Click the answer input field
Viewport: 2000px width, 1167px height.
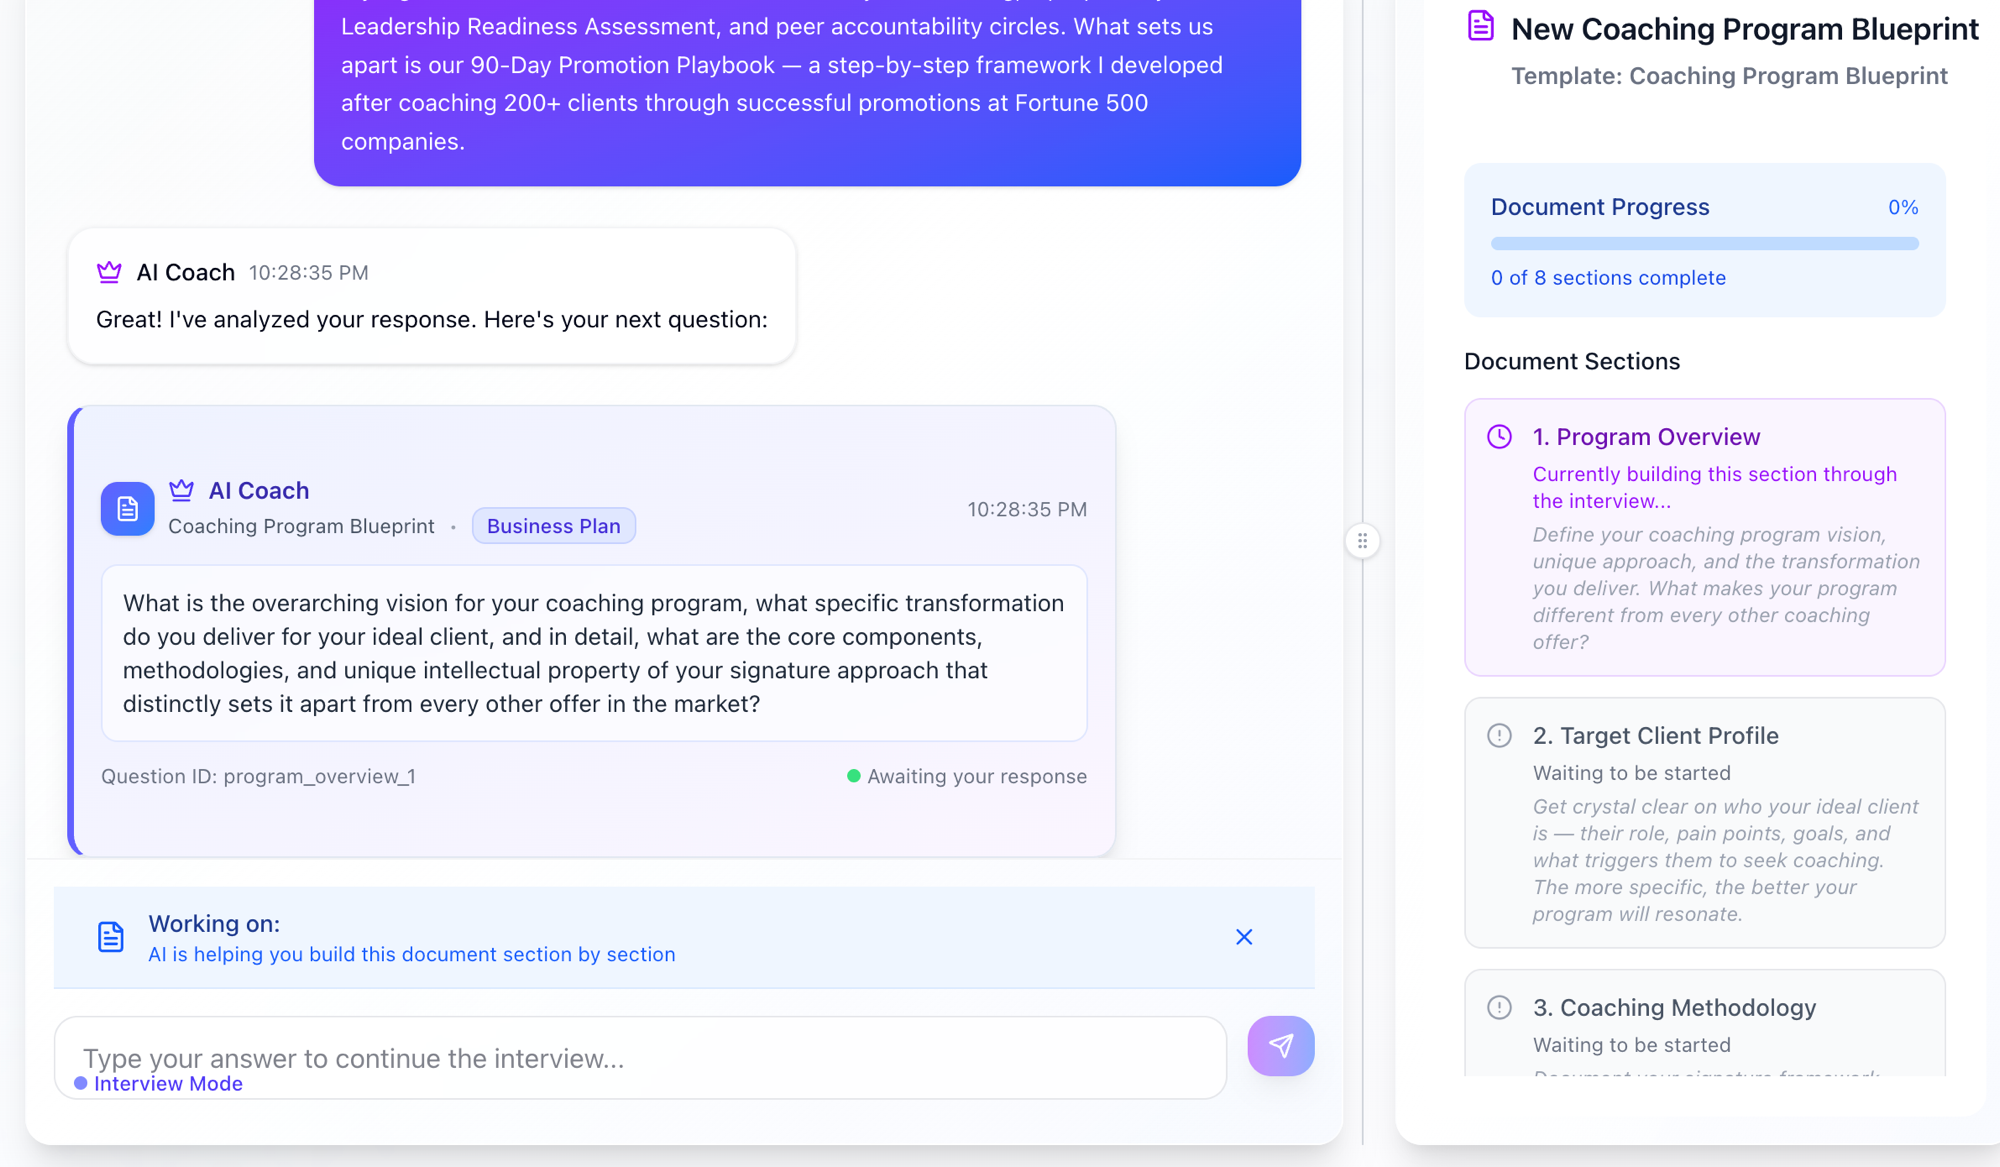pos(640,1057)
